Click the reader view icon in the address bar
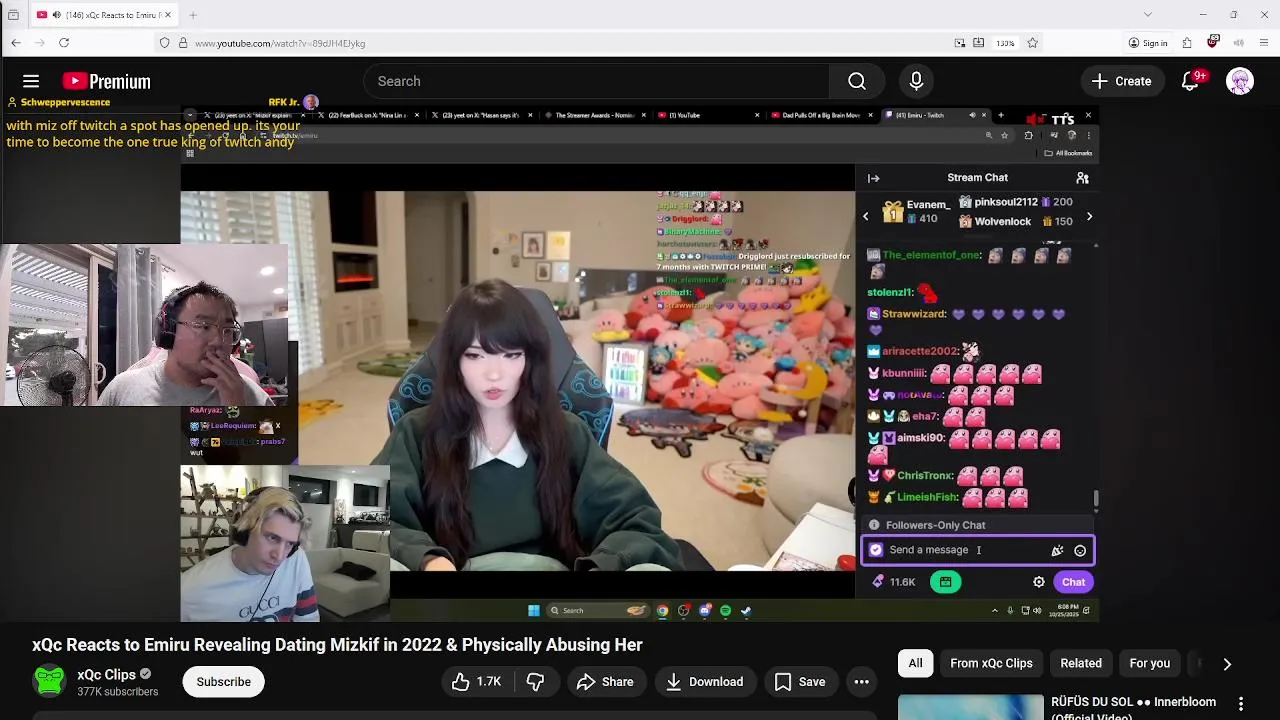Image resolution: width=1280 pixels, height=720 pixels. [x=979, y=43]
